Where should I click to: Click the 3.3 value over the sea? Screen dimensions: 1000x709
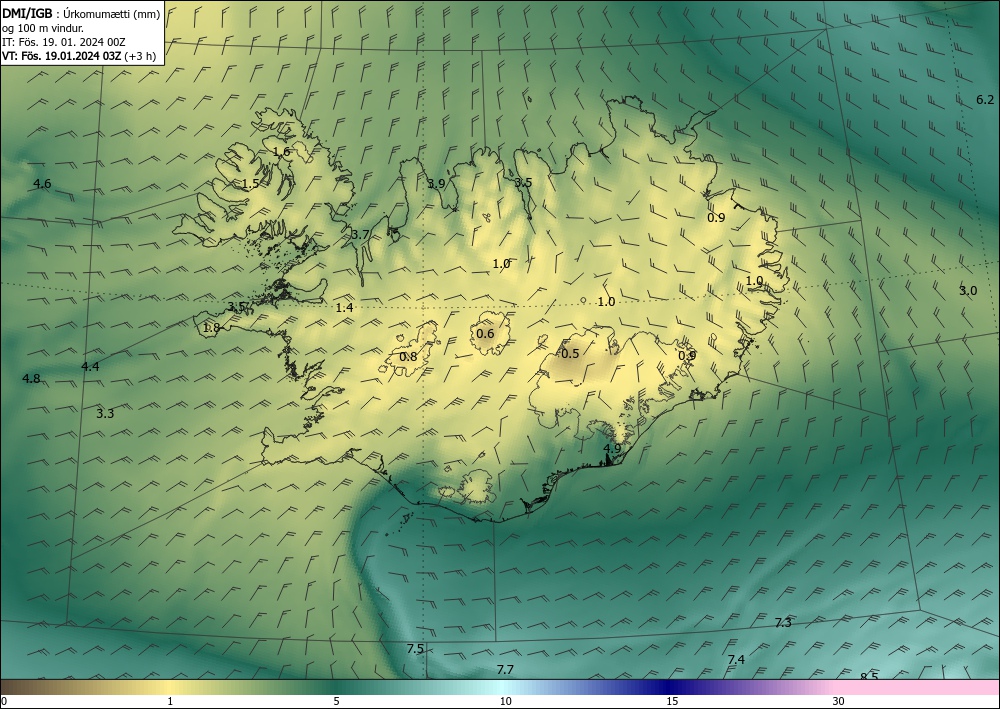click(x=105, y=414)
